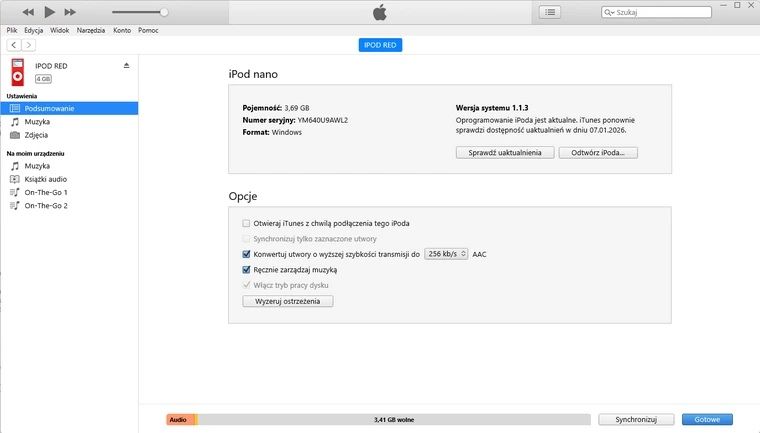Open Książki audio on the device
Image resolution: width=760 pixels, height=433 pixels.
click(69, 179)
